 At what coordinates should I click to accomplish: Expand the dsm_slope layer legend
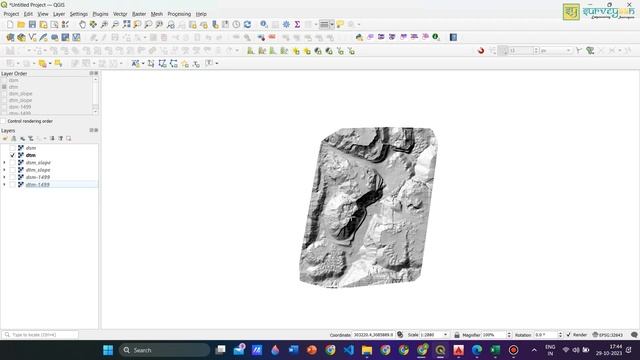[4, 162]
